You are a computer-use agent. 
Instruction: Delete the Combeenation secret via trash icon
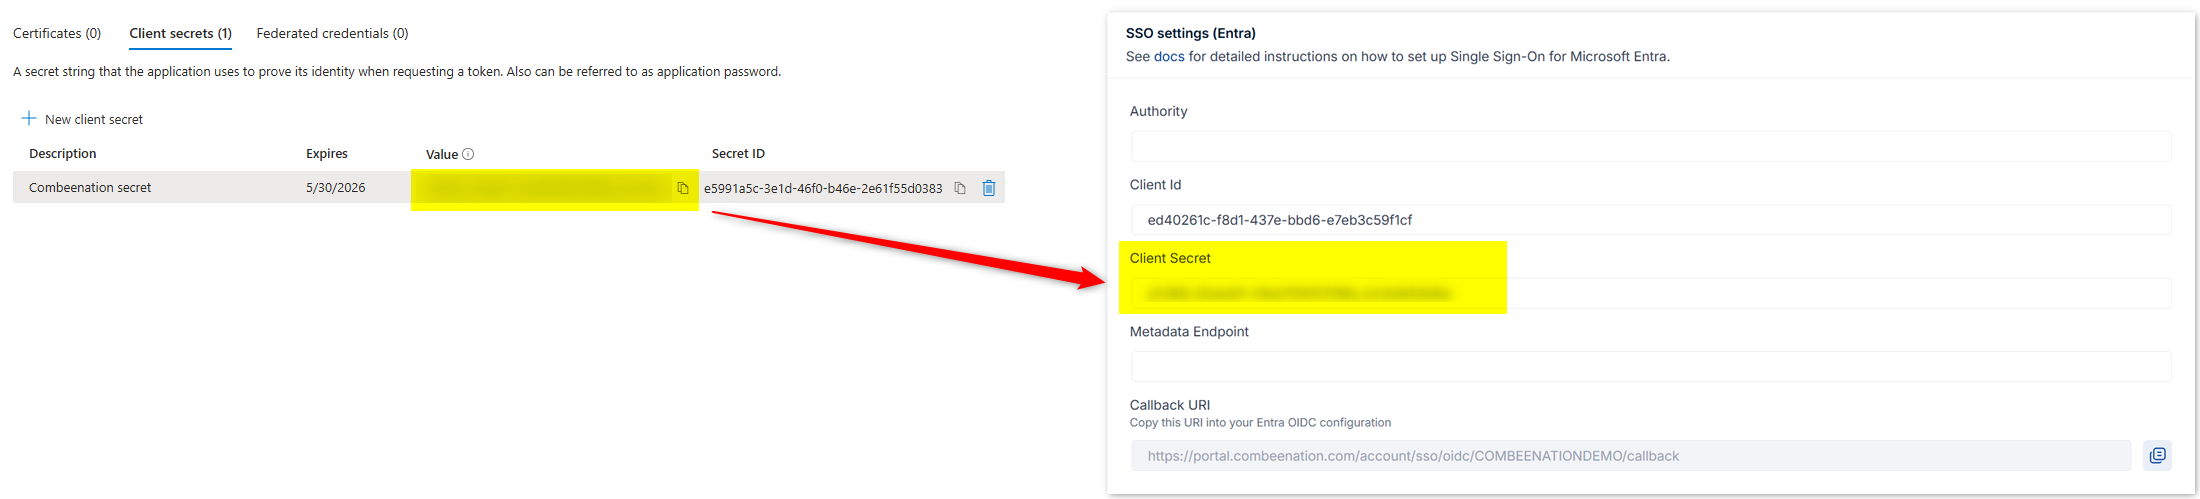coord(989,188)
